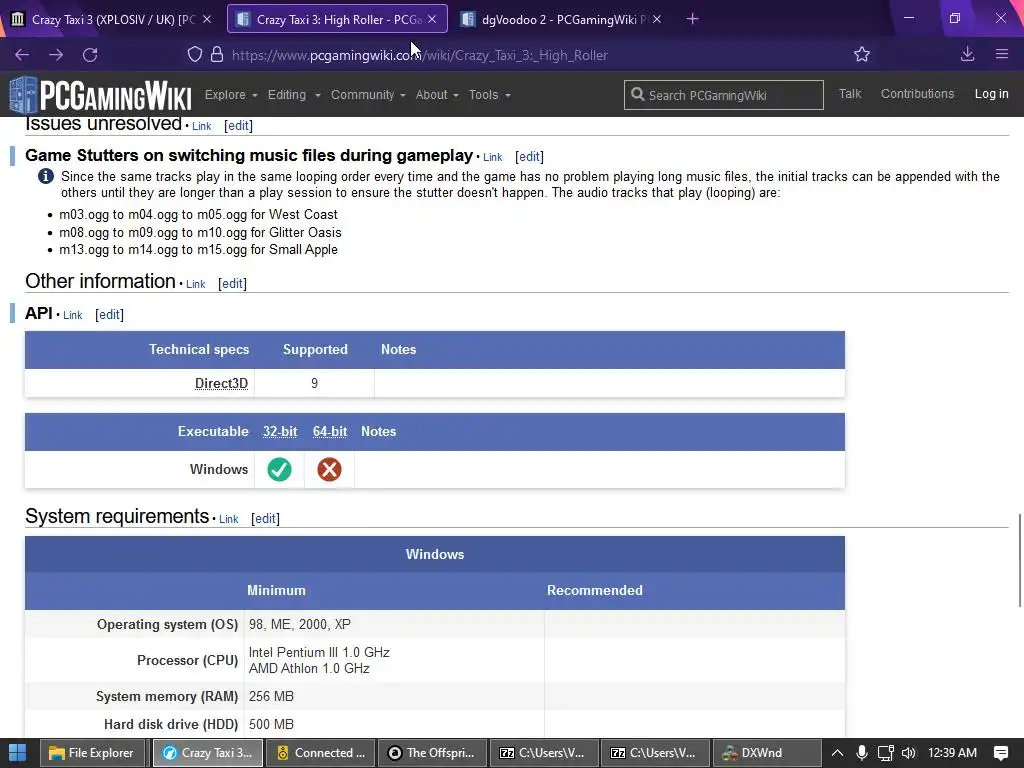Switch to Crazy Taxi 3 taskbar app
This screenshot has height=768, width=1024.
tap(208, 753)
